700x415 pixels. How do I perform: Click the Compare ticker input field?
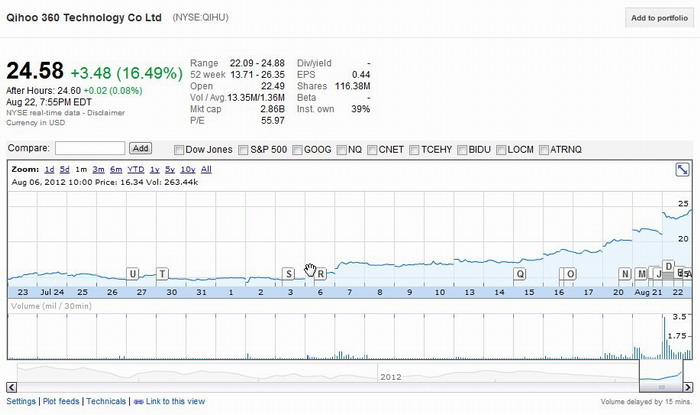click(90, 148)
